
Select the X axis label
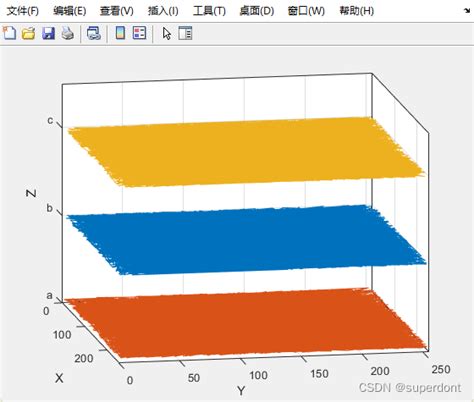click(59, 378)
